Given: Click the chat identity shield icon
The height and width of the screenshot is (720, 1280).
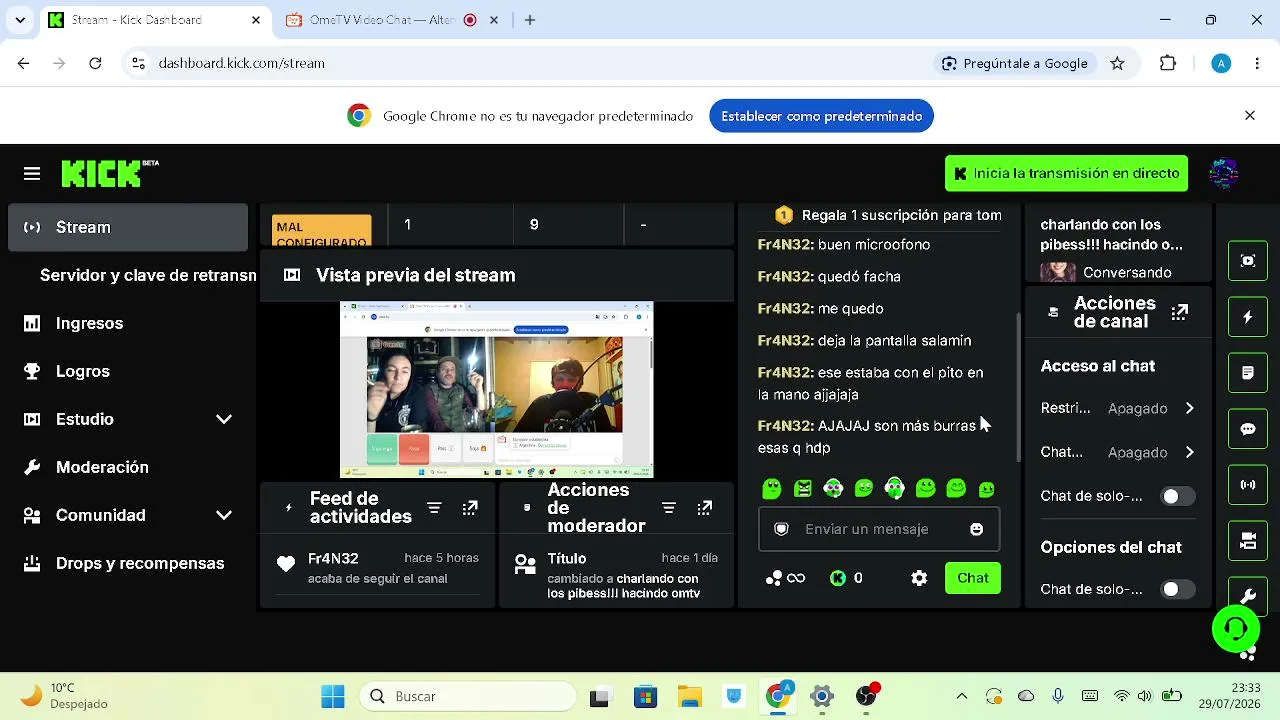Looking at the screenshot, I should pos(782,529).
